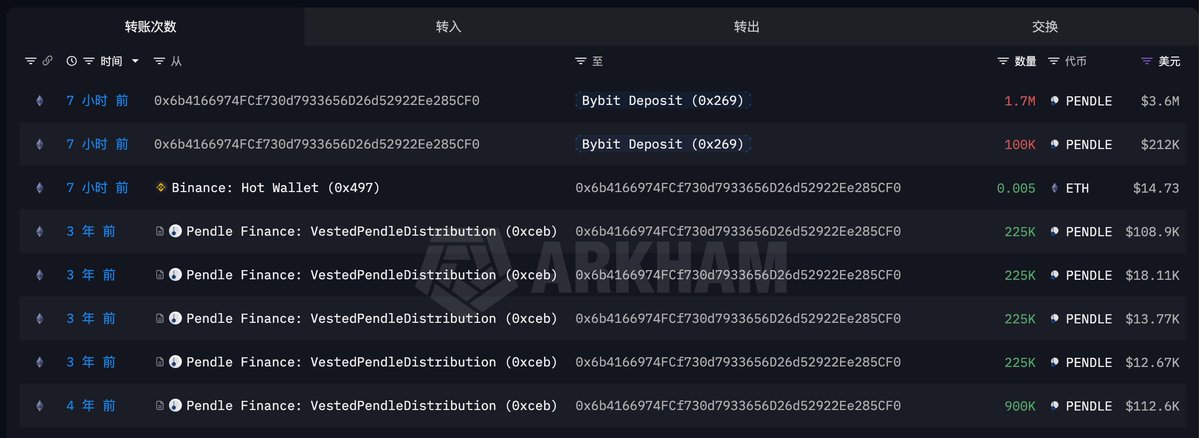Open the 从 (From) column filter
Screen dimensions: 1199x438
pyautogui.click(x=160, y=62)
